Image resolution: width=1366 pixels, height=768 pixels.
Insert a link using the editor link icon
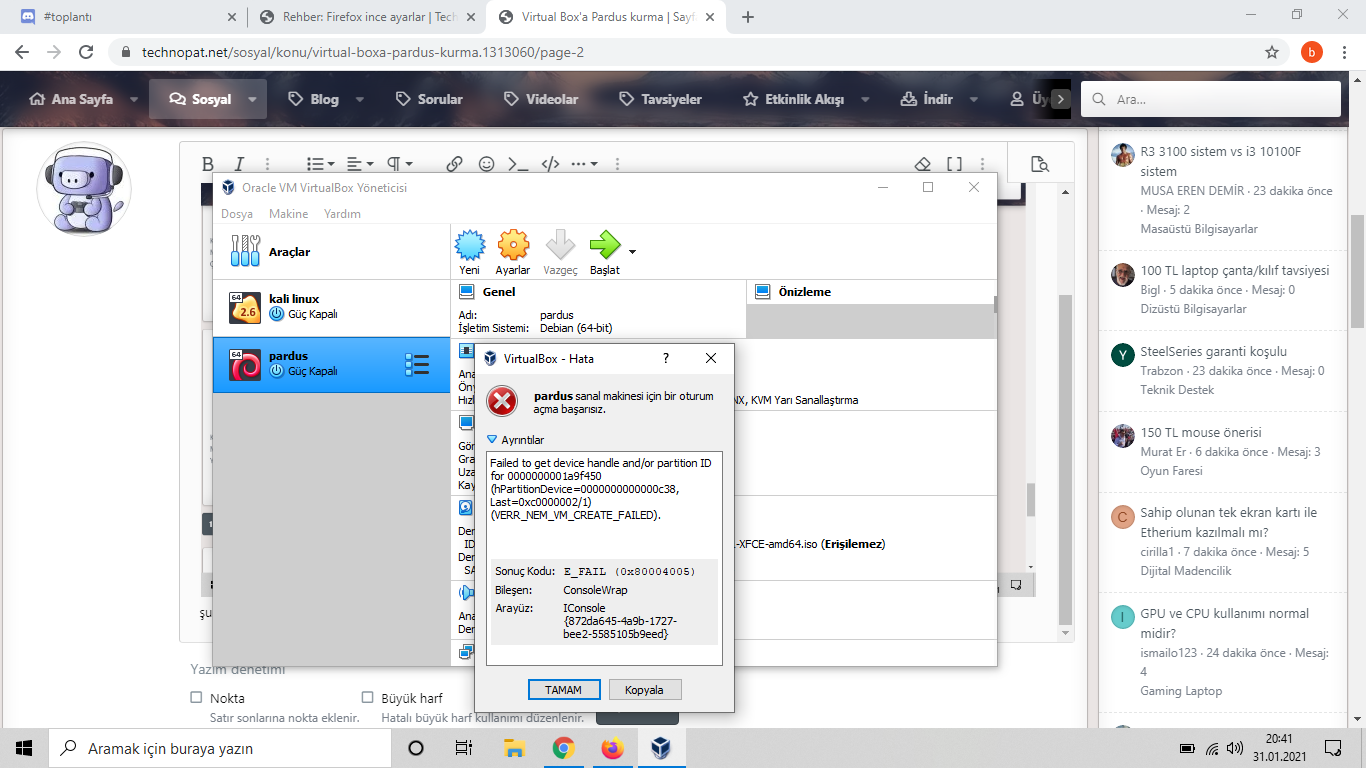(454, 164)
